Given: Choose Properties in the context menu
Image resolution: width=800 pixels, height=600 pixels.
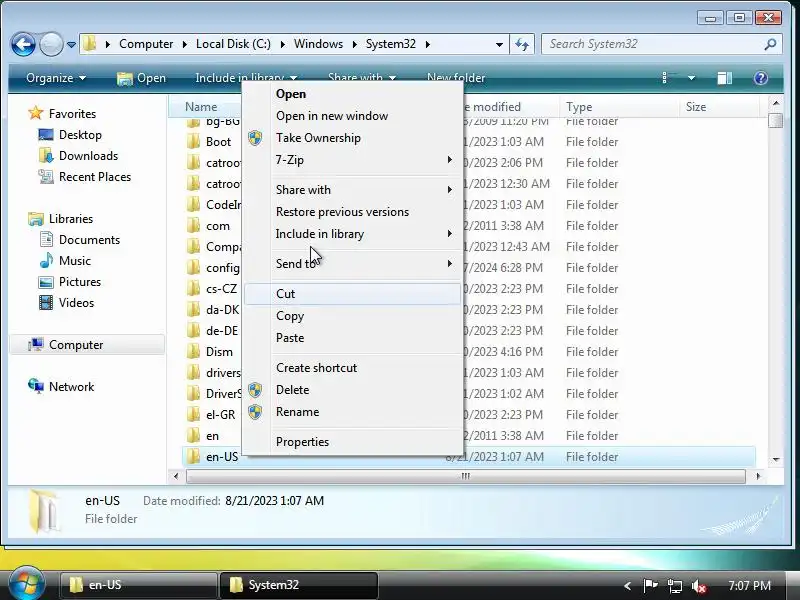Looking at the screenshot, I should point(352,442).
